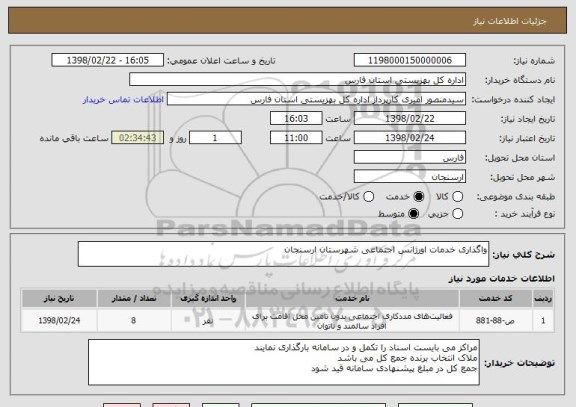The height and width of the screenshot is (407, 576).
Task: Click the نوع فرآیند خرید label
Action: tap(525, 214)
